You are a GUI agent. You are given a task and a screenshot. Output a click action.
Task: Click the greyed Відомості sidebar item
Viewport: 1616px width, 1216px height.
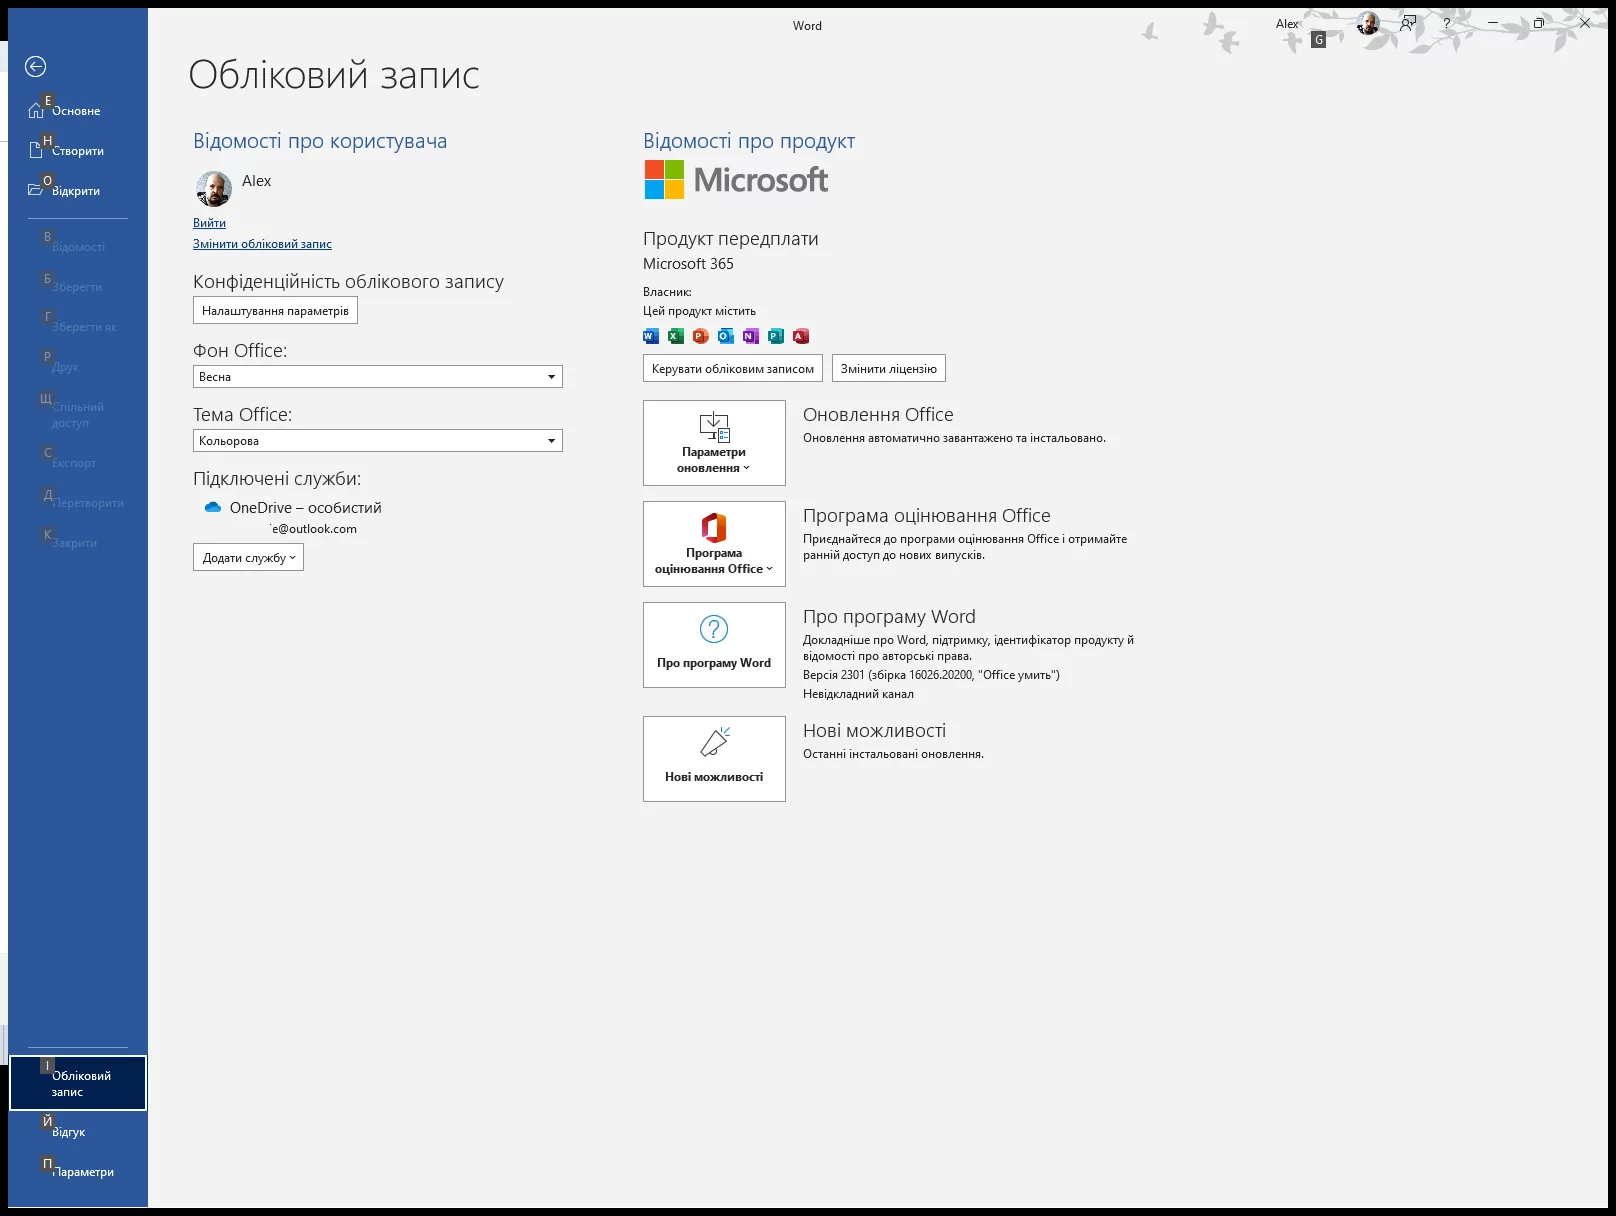point(78,246)
